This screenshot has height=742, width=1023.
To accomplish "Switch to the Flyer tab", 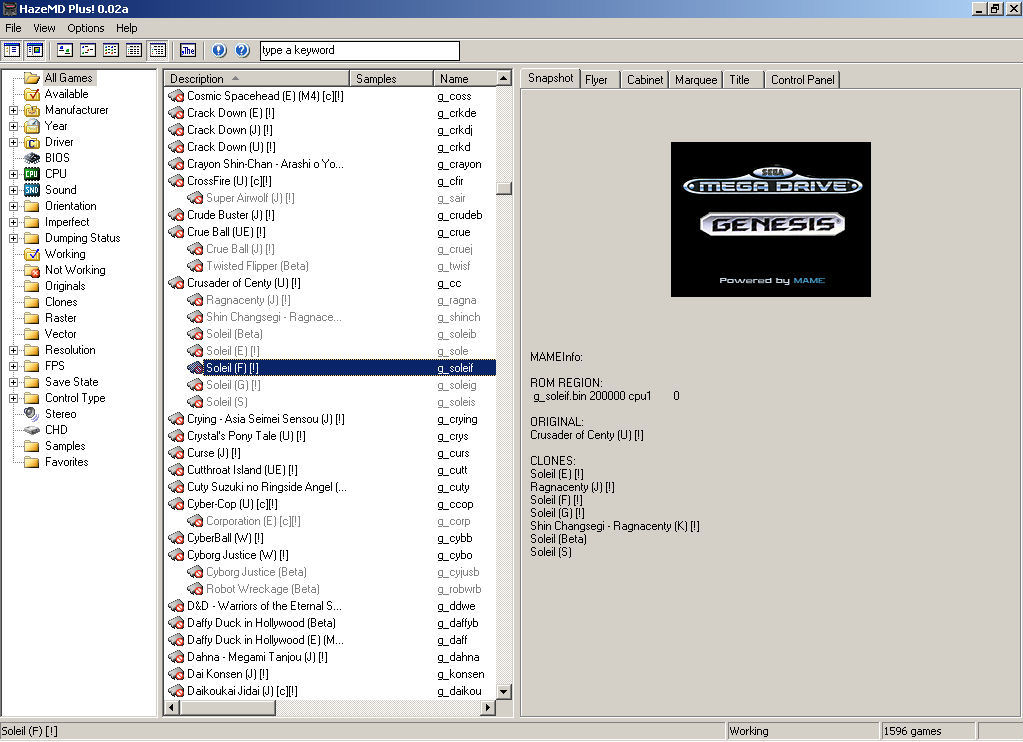I will coord(596,79).
